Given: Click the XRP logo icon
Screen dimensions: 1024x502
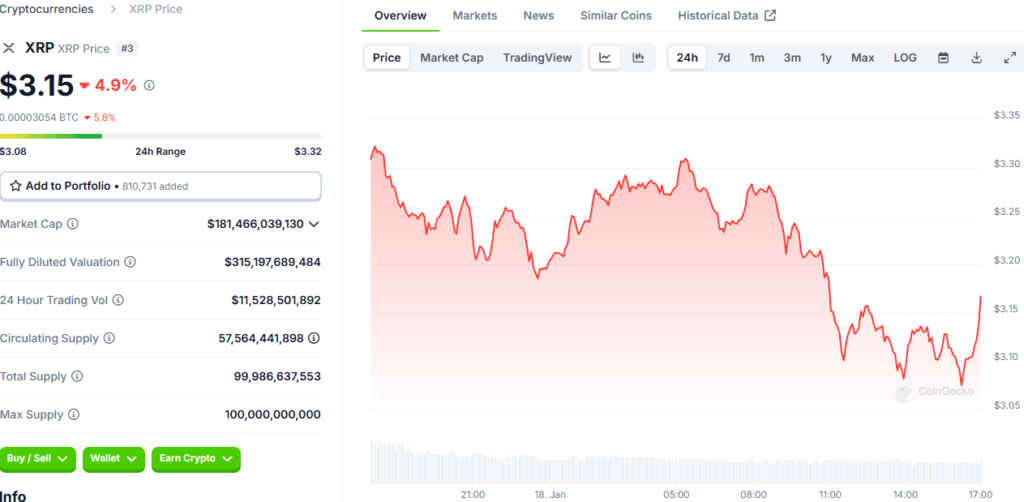Looking at the screenshot, I should 9,48.
